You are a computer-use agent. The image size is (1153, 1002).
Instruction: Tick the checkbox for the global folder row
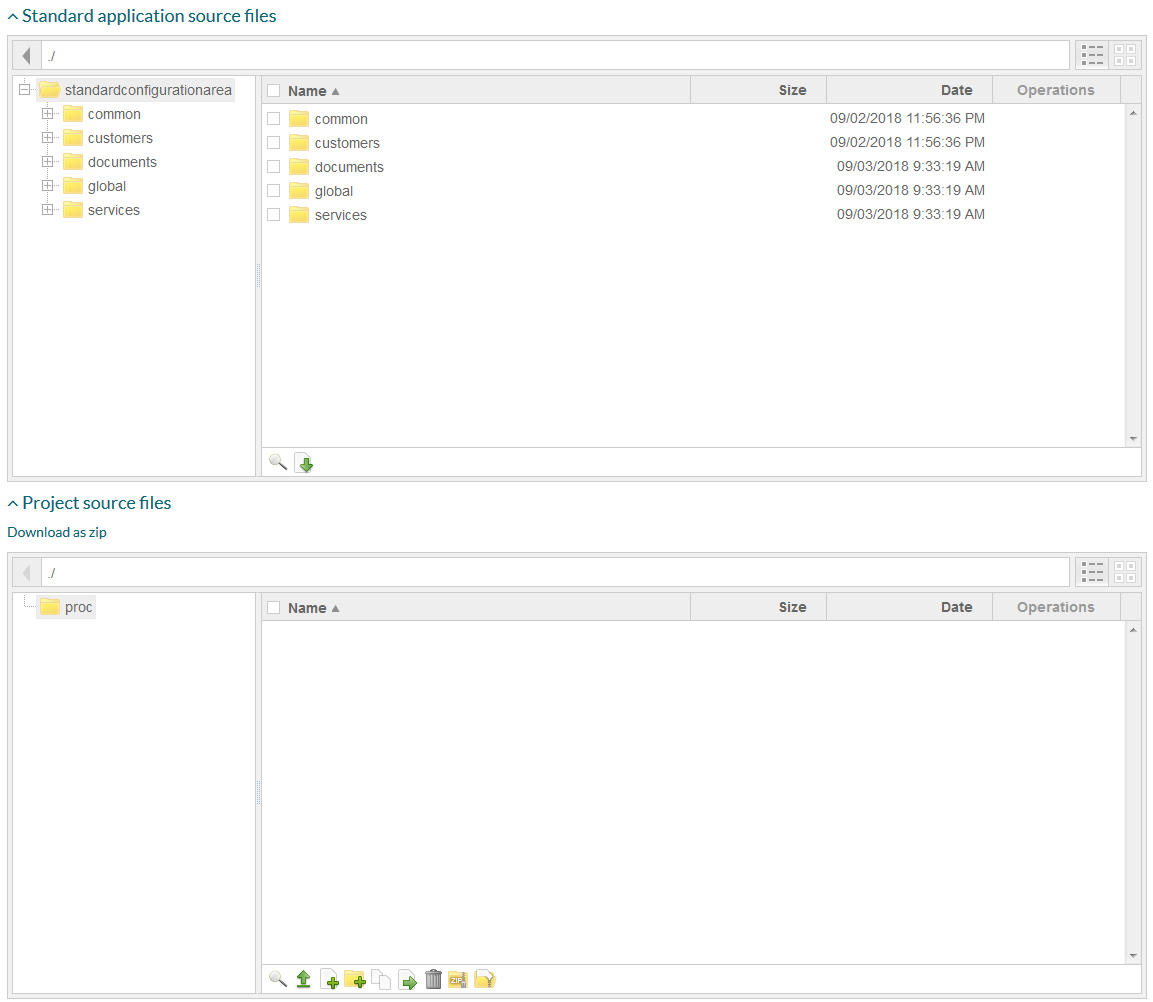[273, 191]
